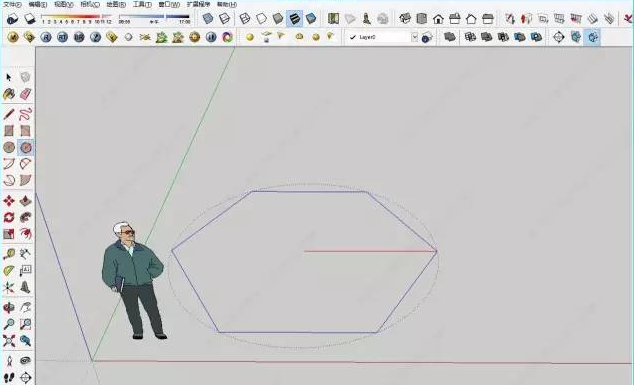Click the Zoom Extents tool

tap(9, 341)
